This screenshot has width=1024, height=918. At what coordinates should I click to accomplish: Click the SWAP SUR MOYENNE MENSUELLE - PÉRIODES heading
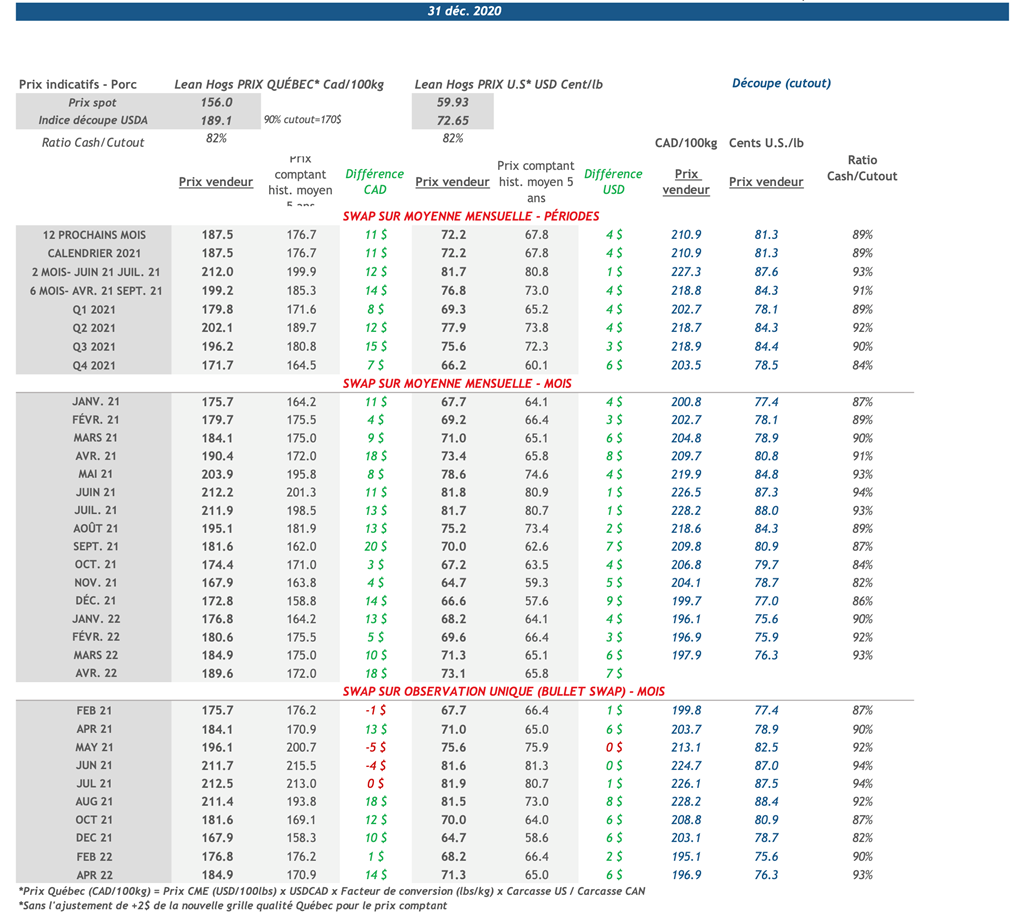coord(471,216)
